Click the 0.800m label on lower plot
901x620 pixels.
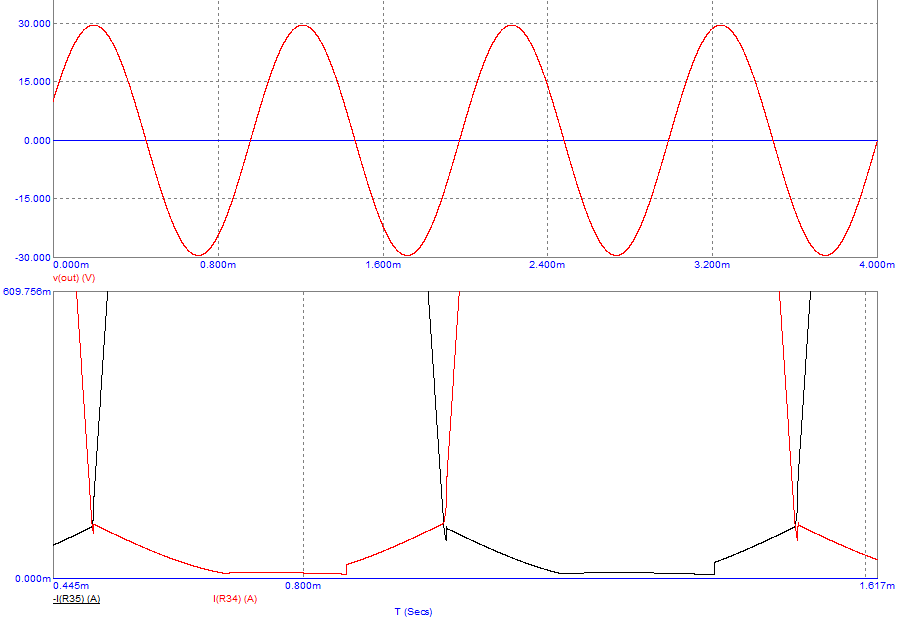tap(303, 586)
